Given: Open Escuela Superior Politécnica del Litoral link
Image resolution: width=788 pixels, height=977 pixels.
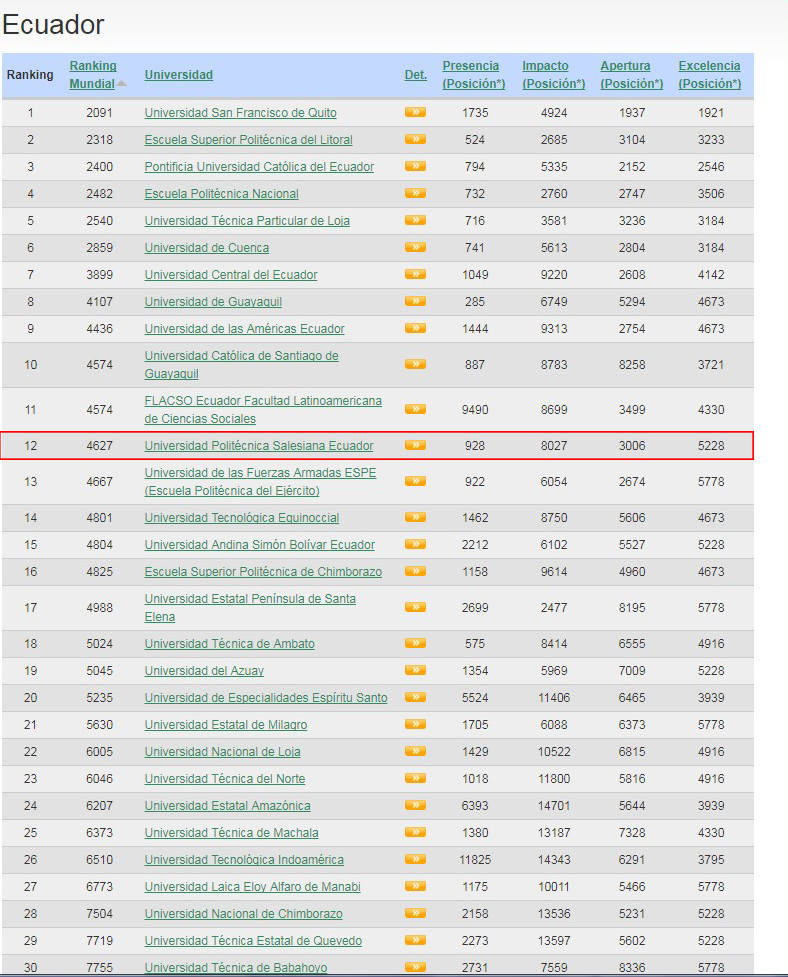Looking at the screenshot, I should pyautogui.click(x=249, y=140).
